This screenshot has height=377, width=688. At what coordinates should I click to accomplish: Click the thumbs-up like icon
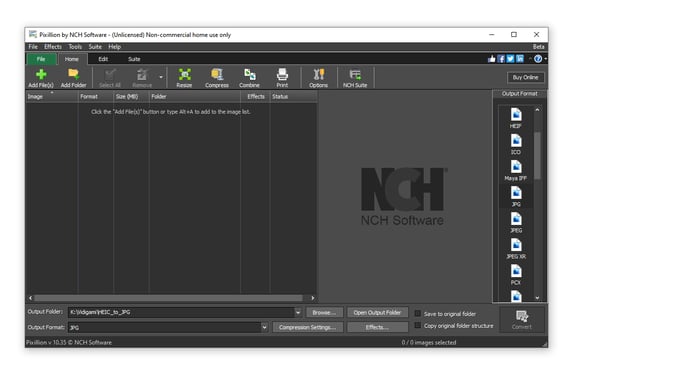click(x=491, y=59)
